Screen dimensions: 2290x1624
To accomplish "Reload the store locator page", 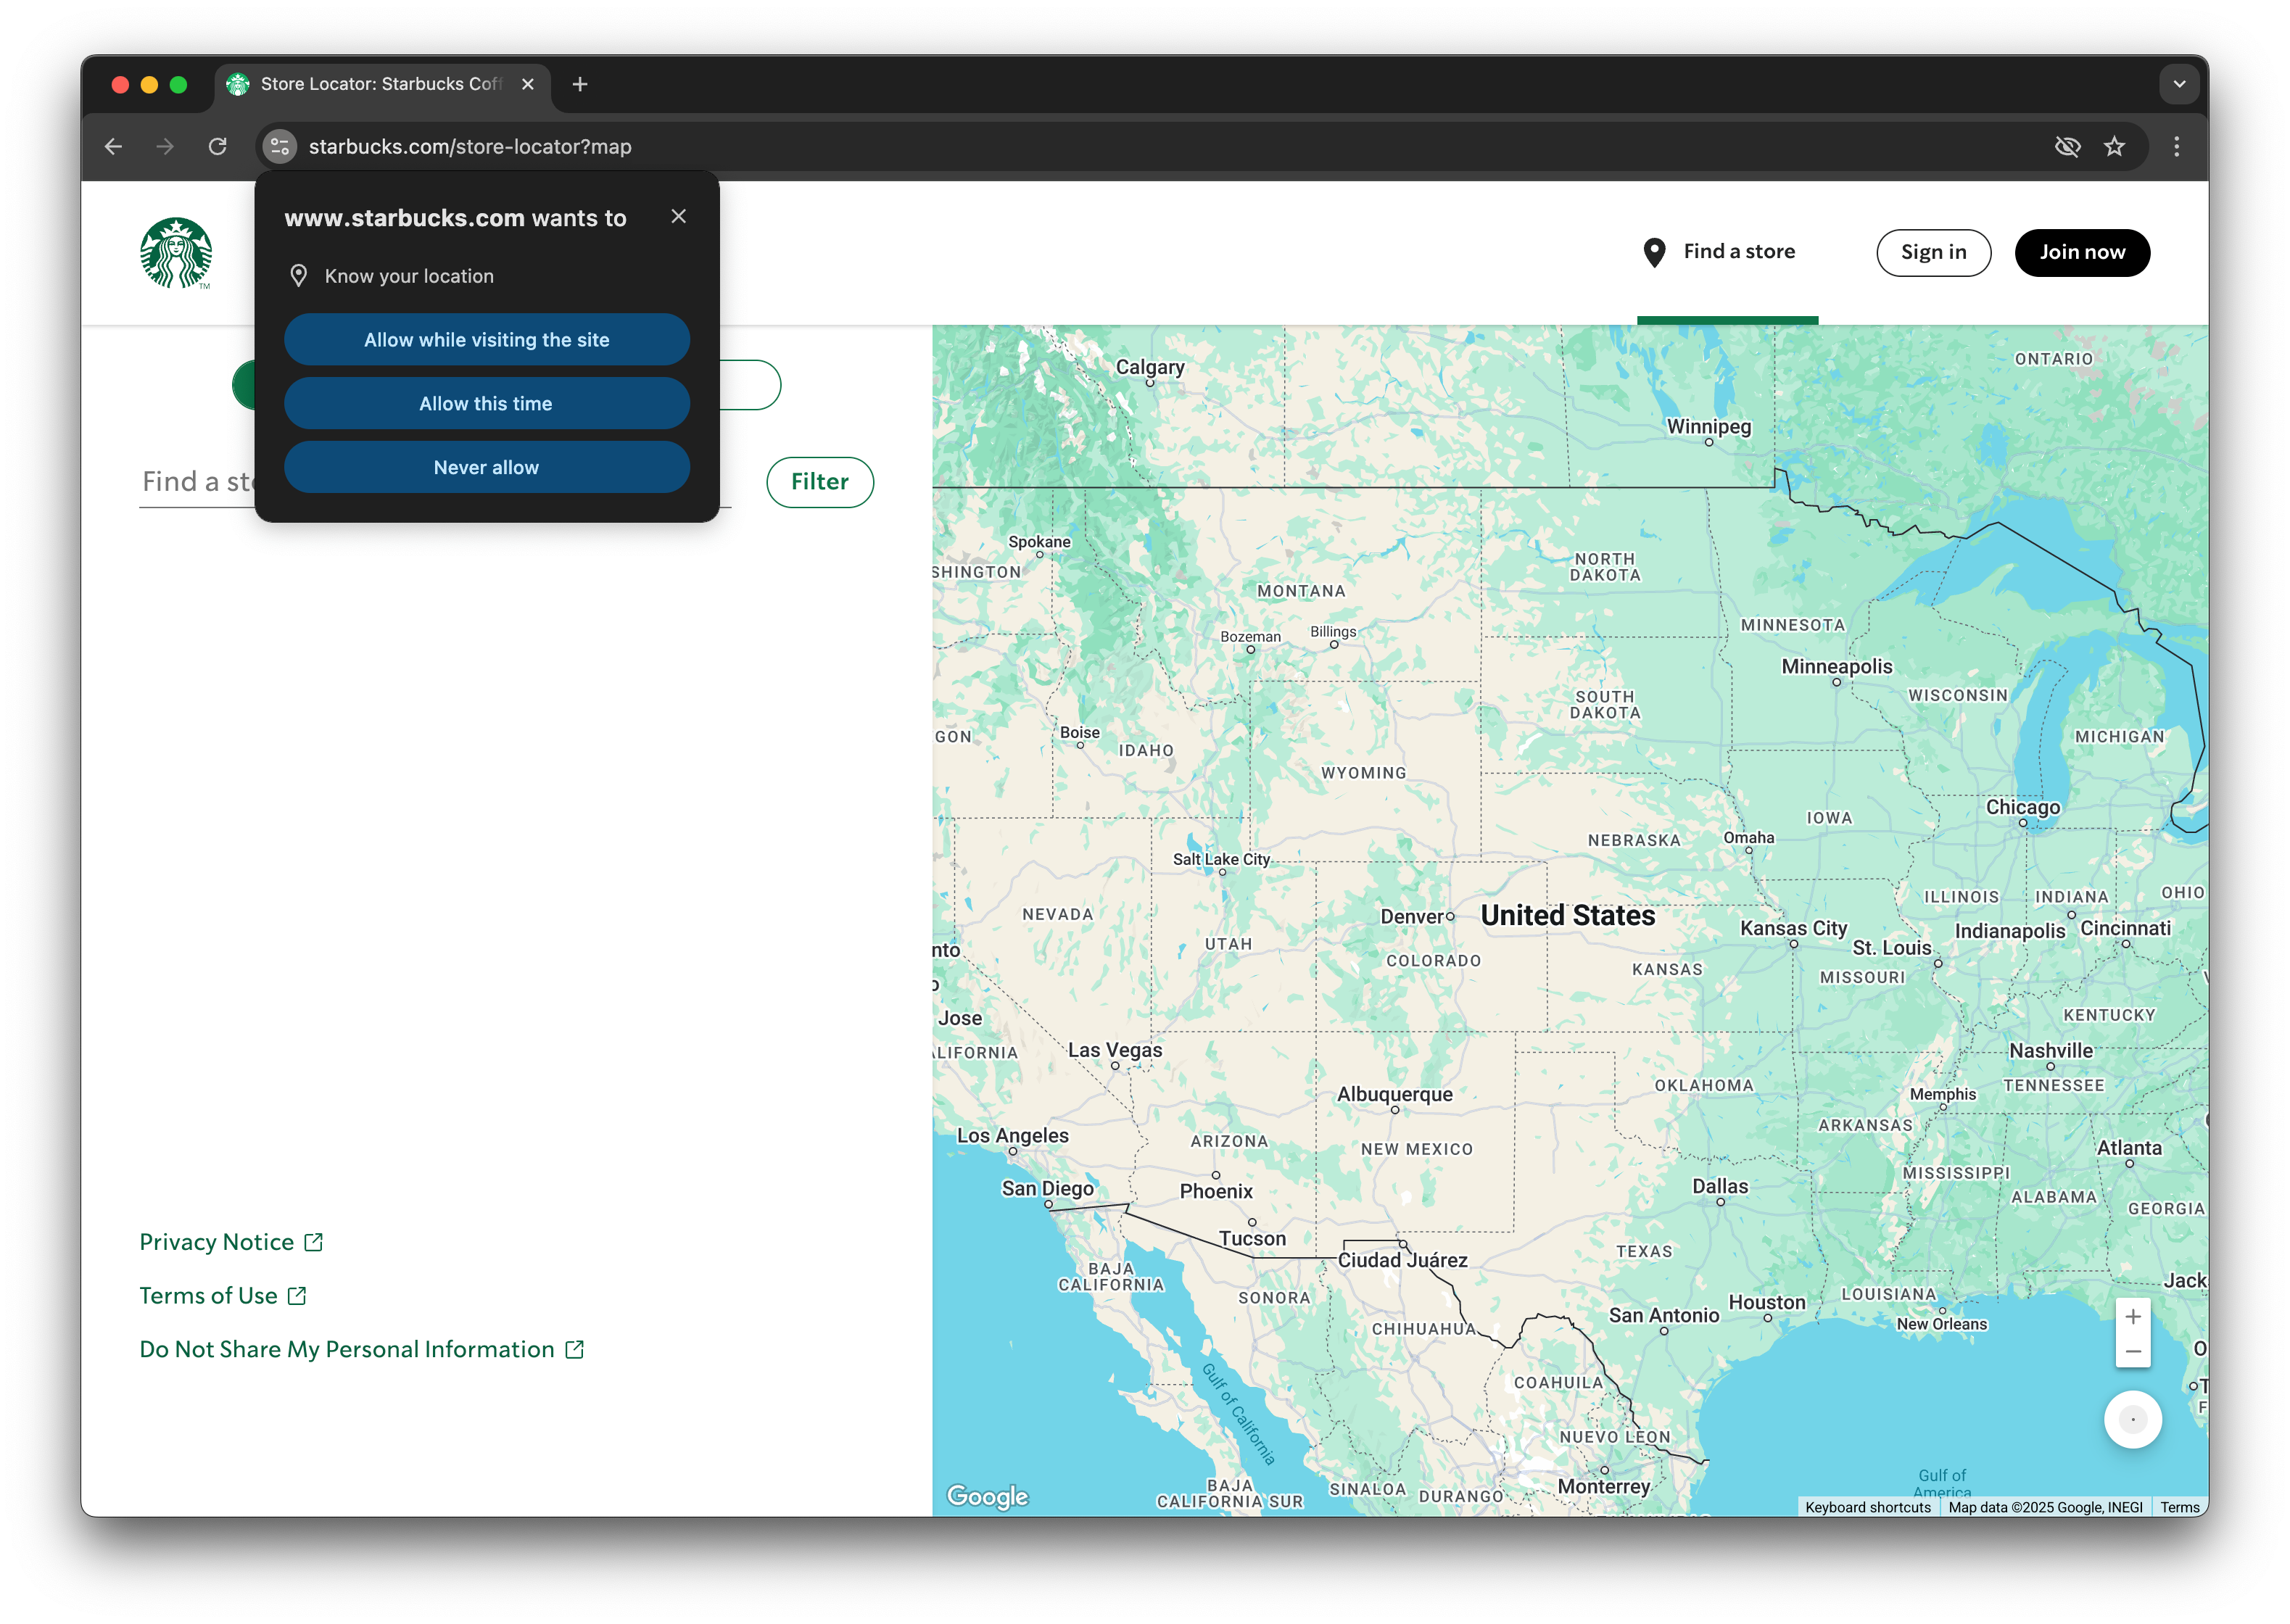I will click(x=217, y=147).
